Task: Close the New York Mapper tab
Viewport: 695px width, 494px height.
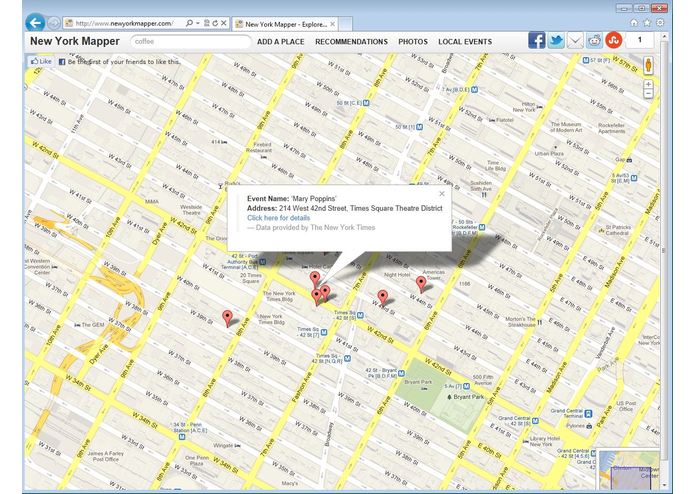Action: coord(332,24)
